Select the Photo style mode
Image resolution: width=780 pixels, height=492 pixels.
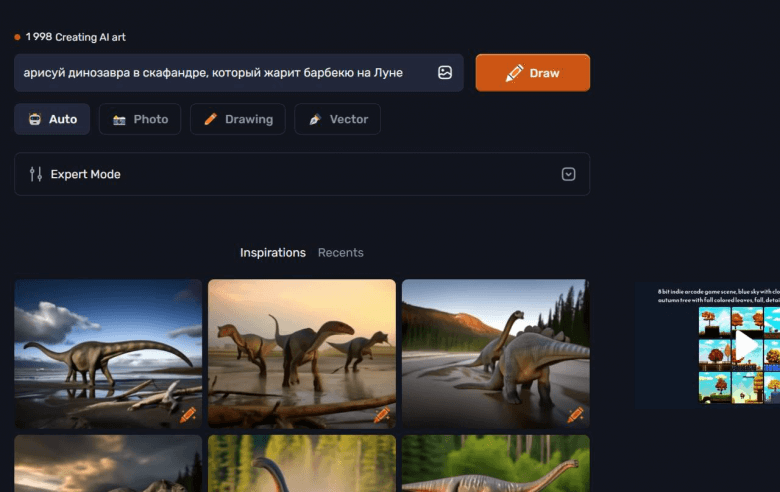140,119
